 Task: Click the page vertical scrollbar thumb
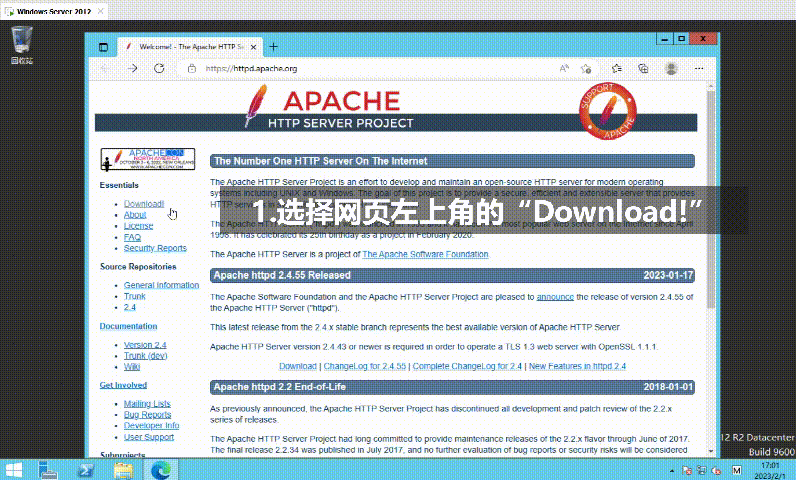(711, 199)
